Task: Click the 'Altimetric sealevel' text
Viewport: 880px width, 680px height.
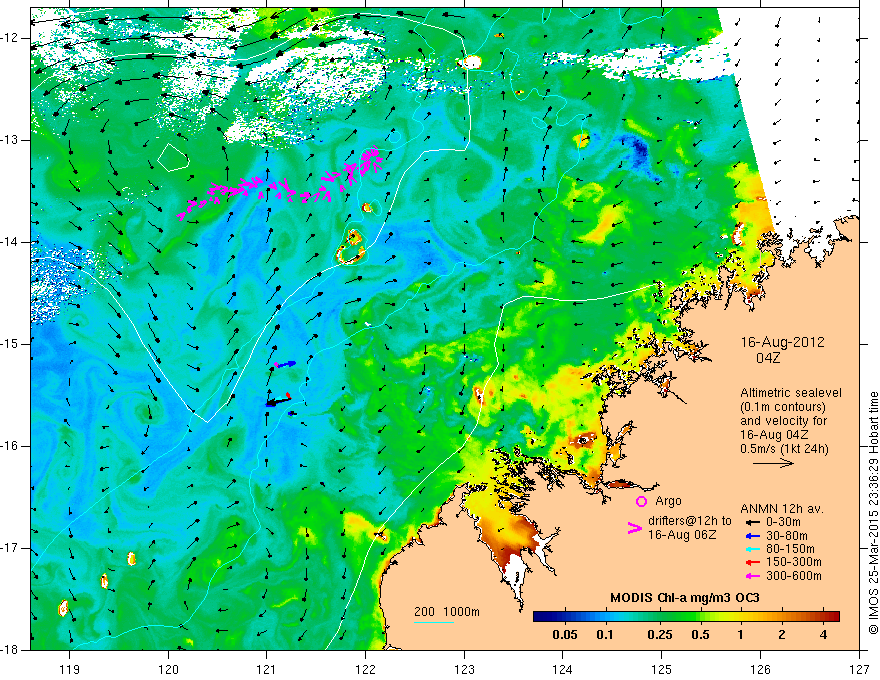Action: point(791,393)
